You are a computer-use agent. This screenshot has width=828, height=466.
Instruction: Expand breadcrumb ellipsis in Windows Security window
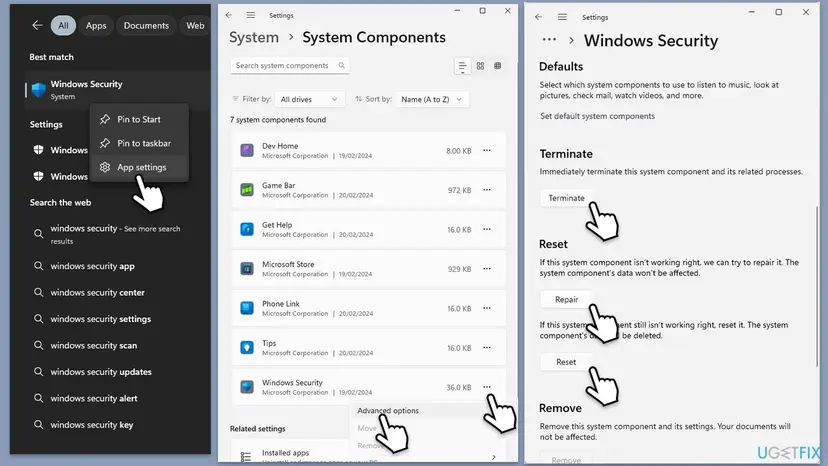[x=549, y=40]
